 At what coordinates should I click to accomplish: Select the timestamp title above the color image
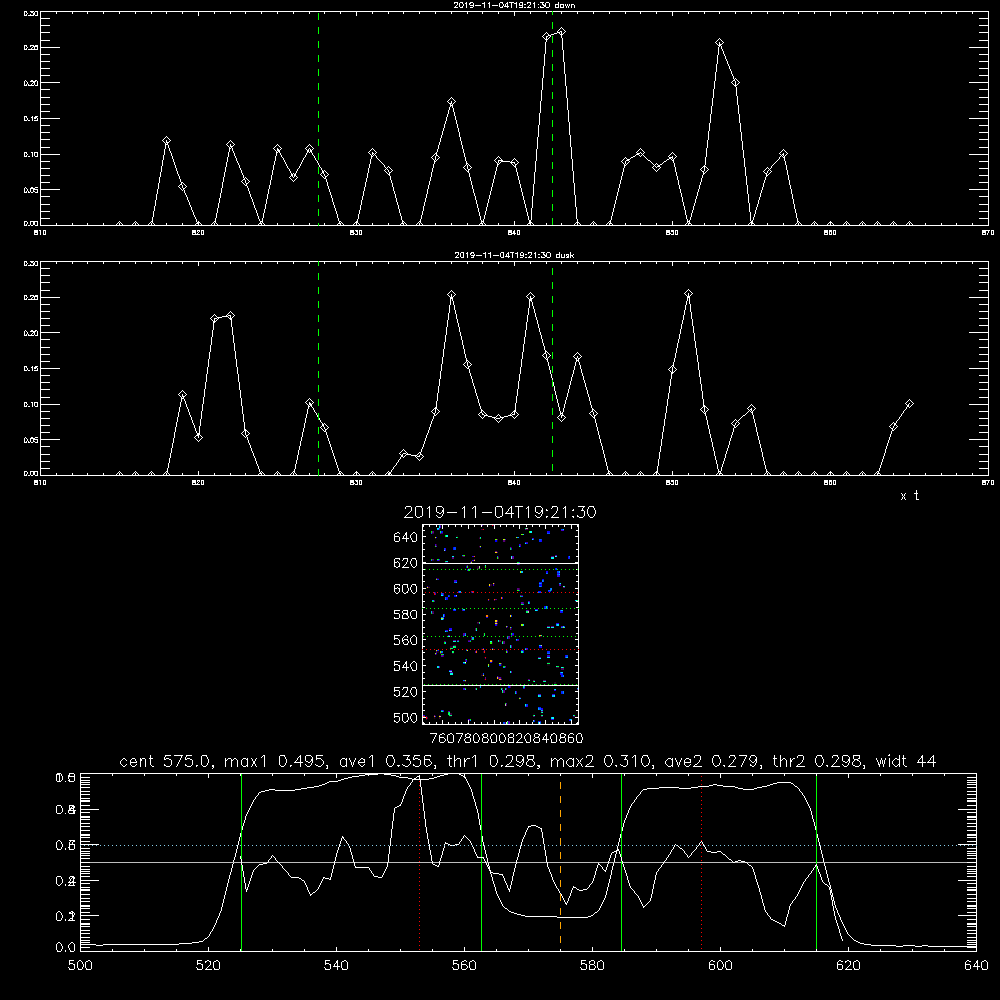point(500,512)
